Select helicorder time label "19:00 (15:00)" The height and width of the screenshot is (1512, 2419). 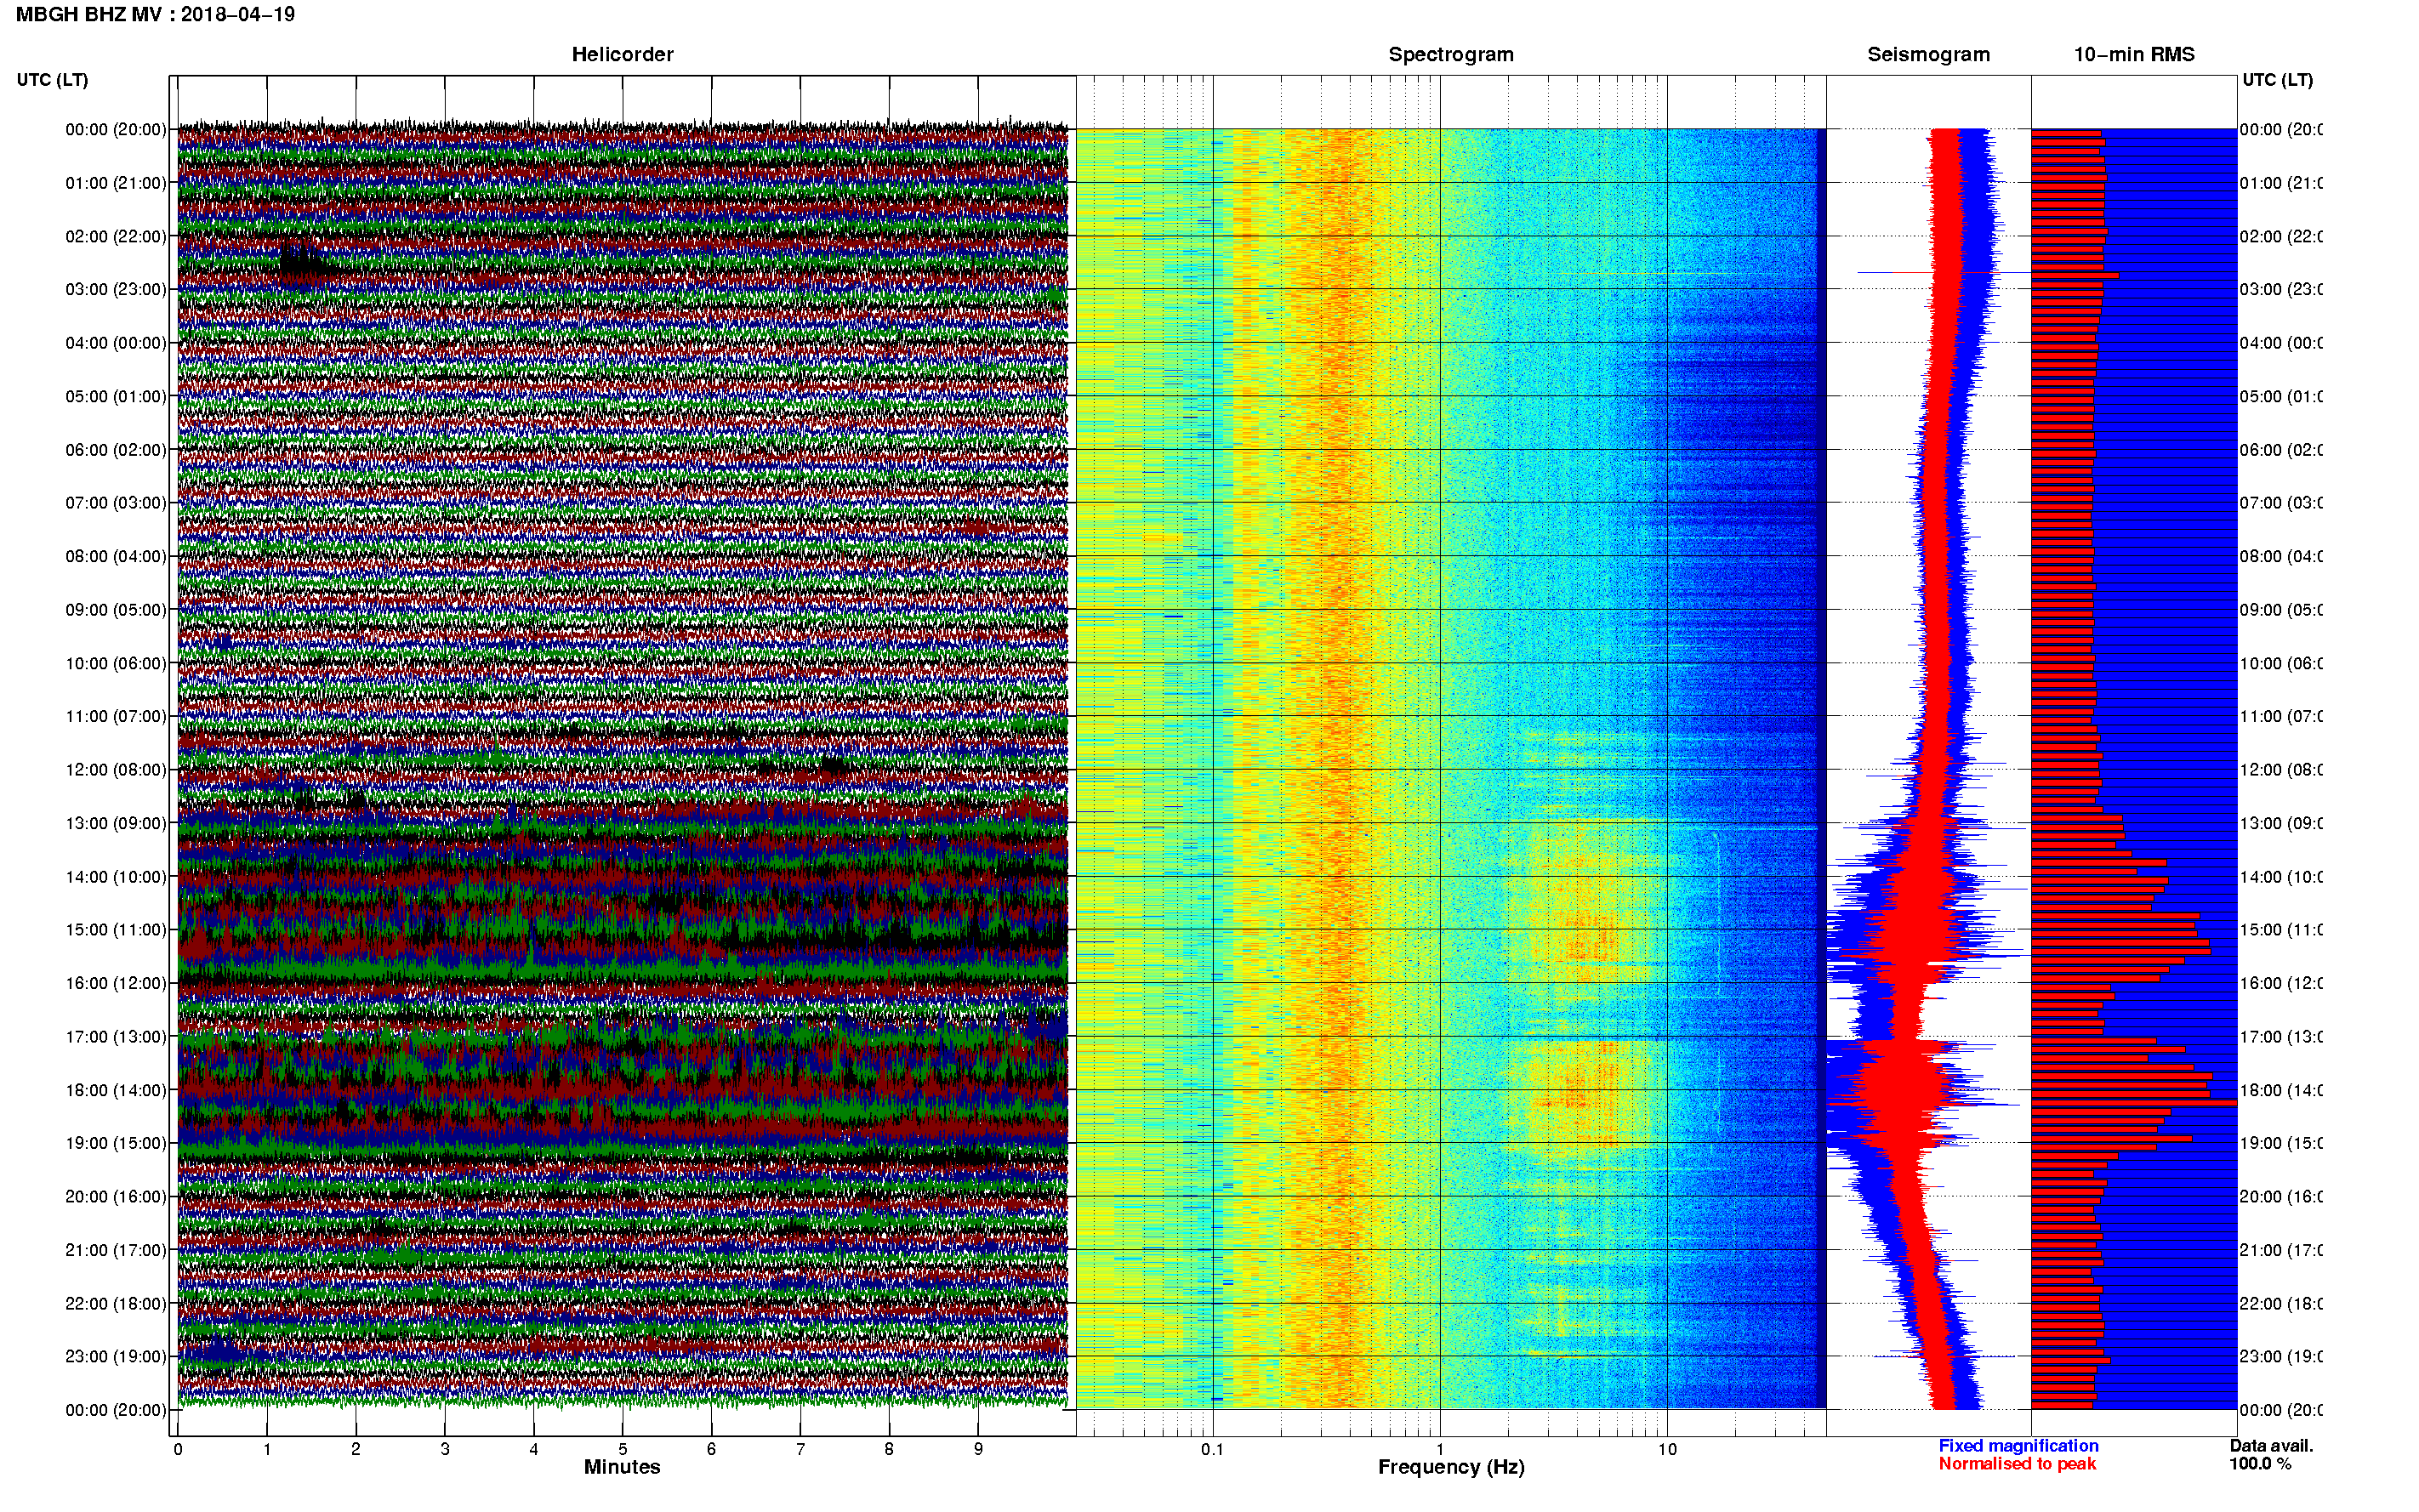pyautogui.click(x=116, y=1143)
